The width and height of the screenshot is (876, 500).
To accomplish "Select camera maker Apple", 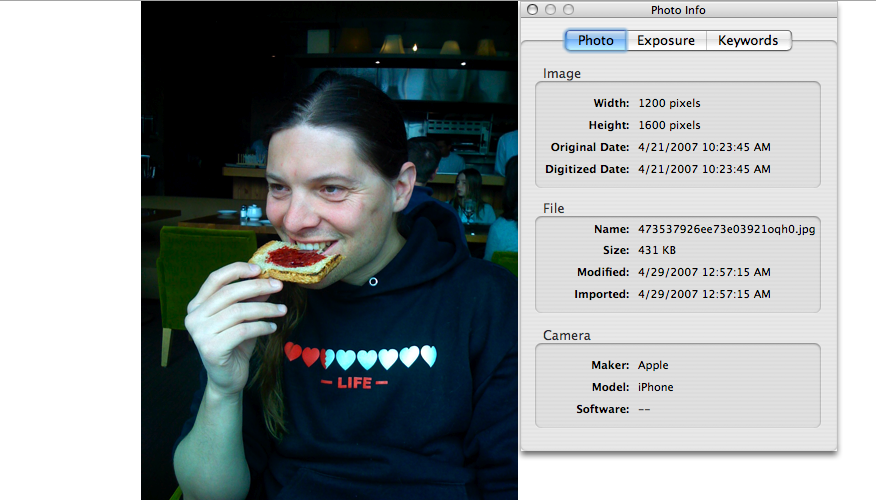I will click(653, 365).
